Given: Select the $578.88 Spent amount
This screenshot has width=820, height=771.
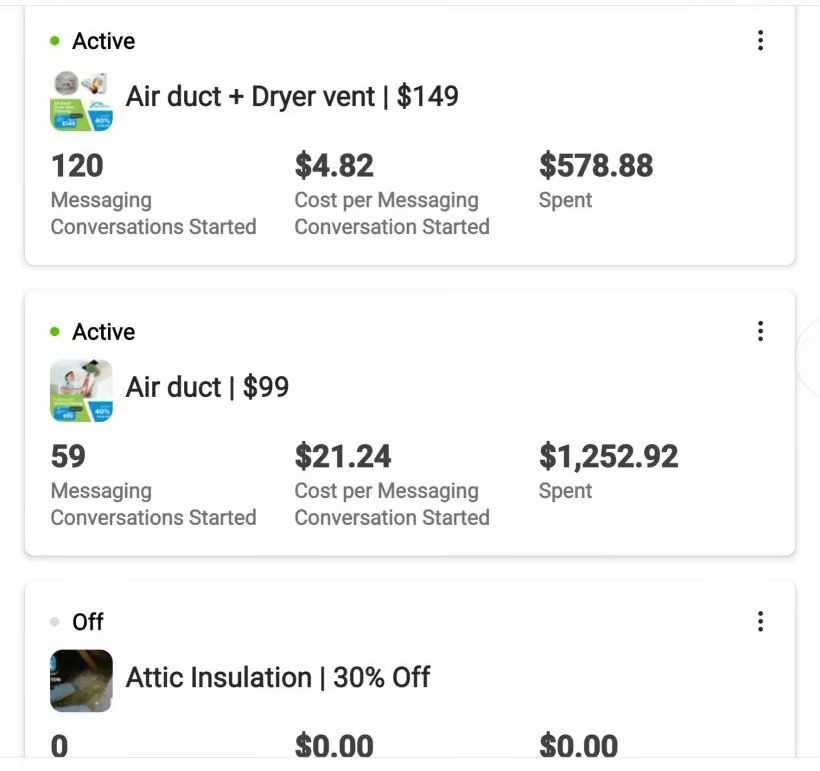Looking at the screenshot, I should click(x=596, y=166).
